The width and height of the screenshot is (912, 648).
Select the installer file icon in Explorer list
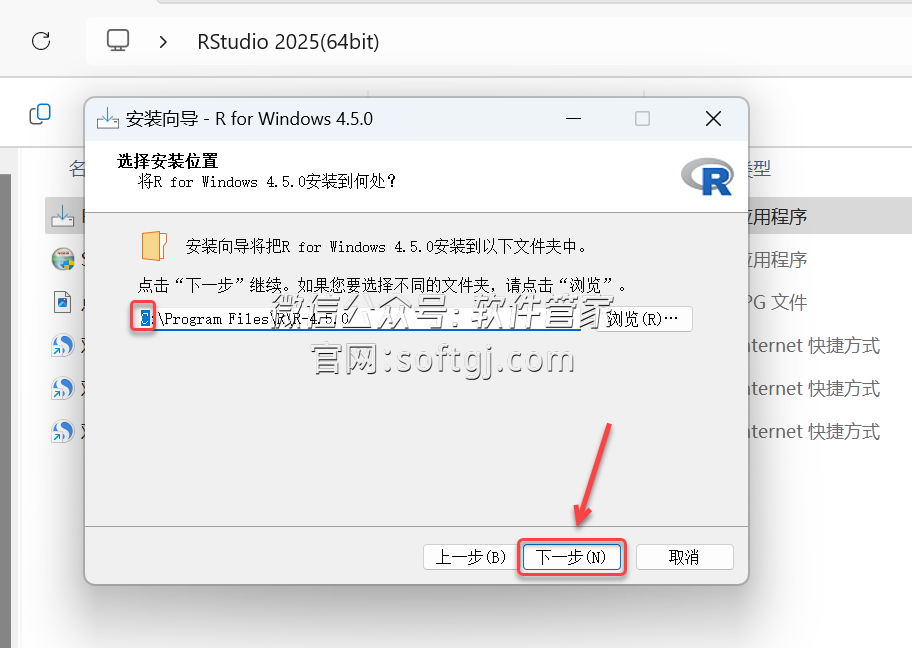click(x=62, y=216)
